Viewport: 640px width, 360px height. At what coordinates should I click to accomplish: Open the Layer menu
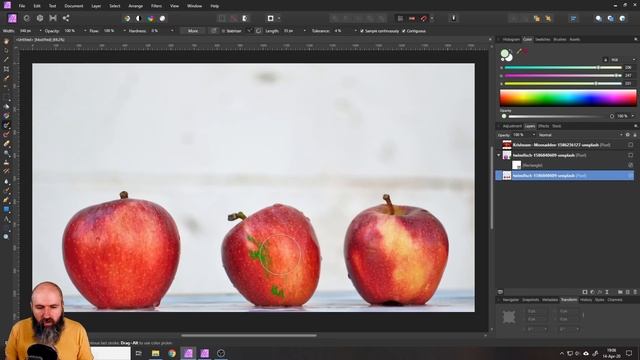[96, 6]
